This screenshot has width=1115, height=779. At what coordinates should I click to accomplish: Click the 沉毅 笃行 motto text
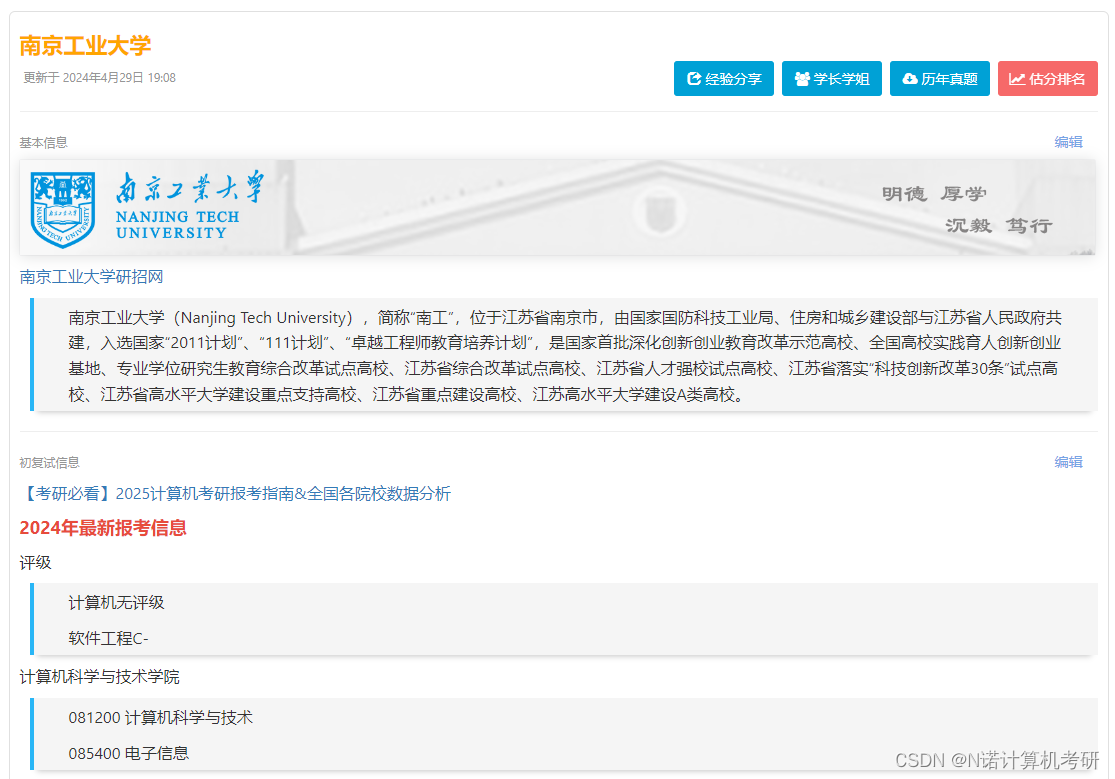coord(998,226)
